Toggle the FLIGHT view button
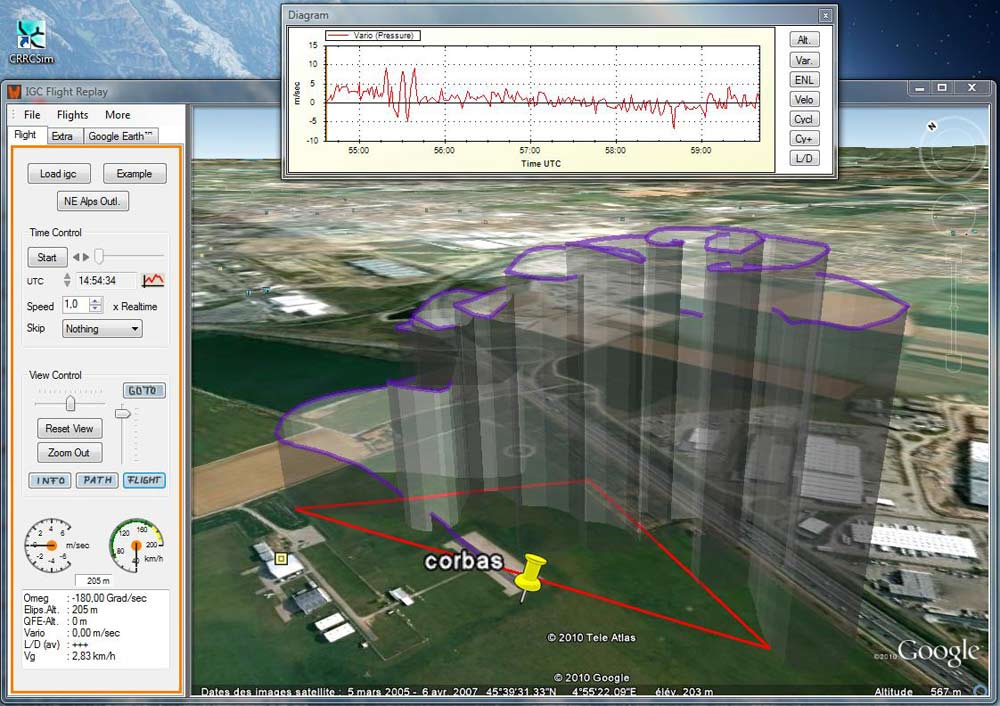This screenshot has height=706, width=1000. point(144,480)
